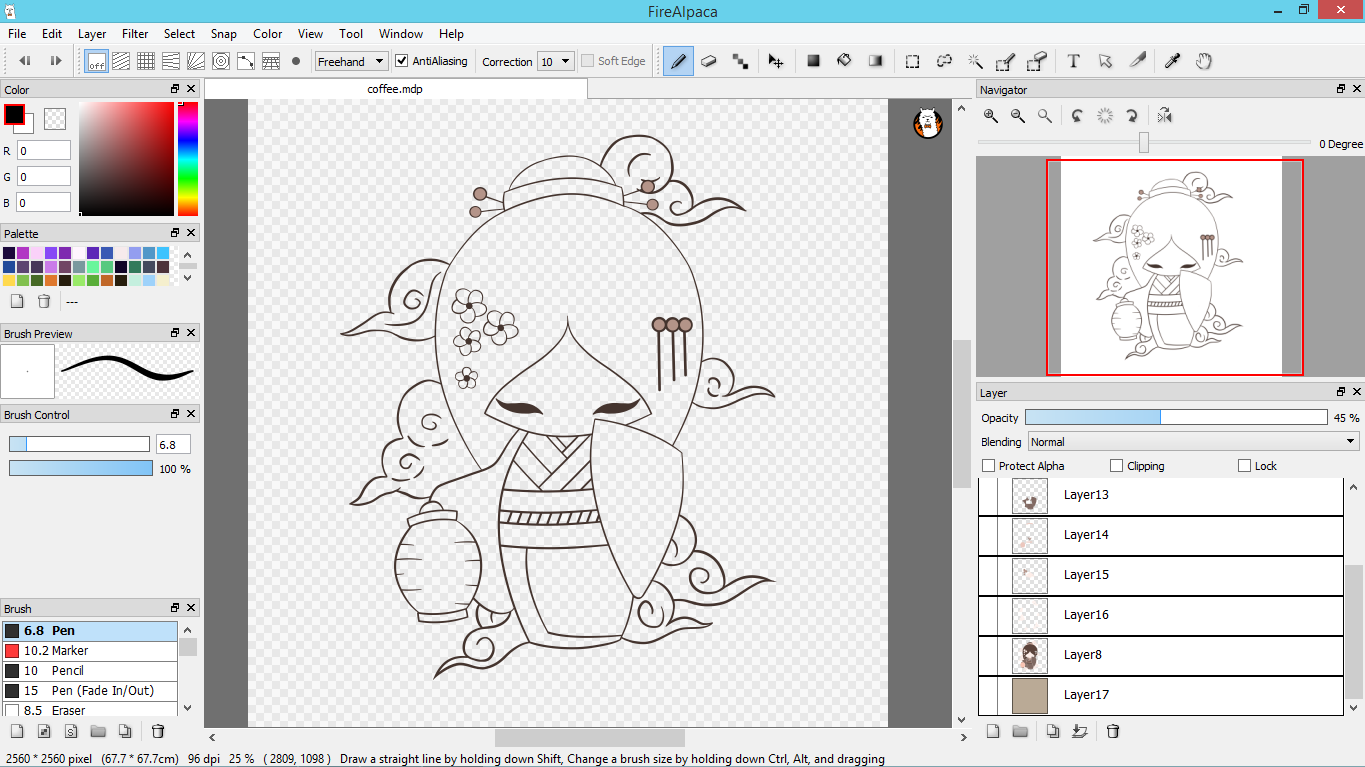Zoom in using Navigator magnifier plus
1365x767 pixels.
pyautogui.click(x=991, y=116)
